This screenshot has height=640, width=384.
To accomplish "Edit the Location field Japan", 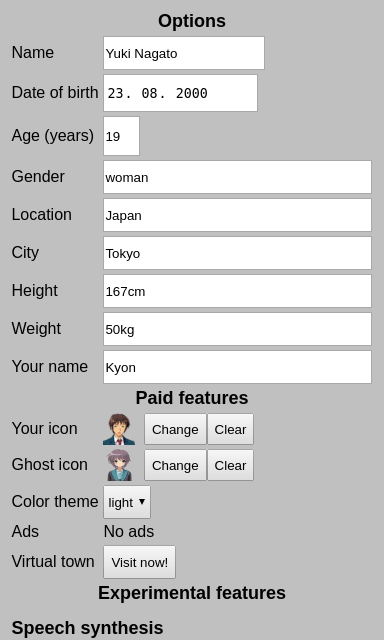I will [x=237, y=215].
